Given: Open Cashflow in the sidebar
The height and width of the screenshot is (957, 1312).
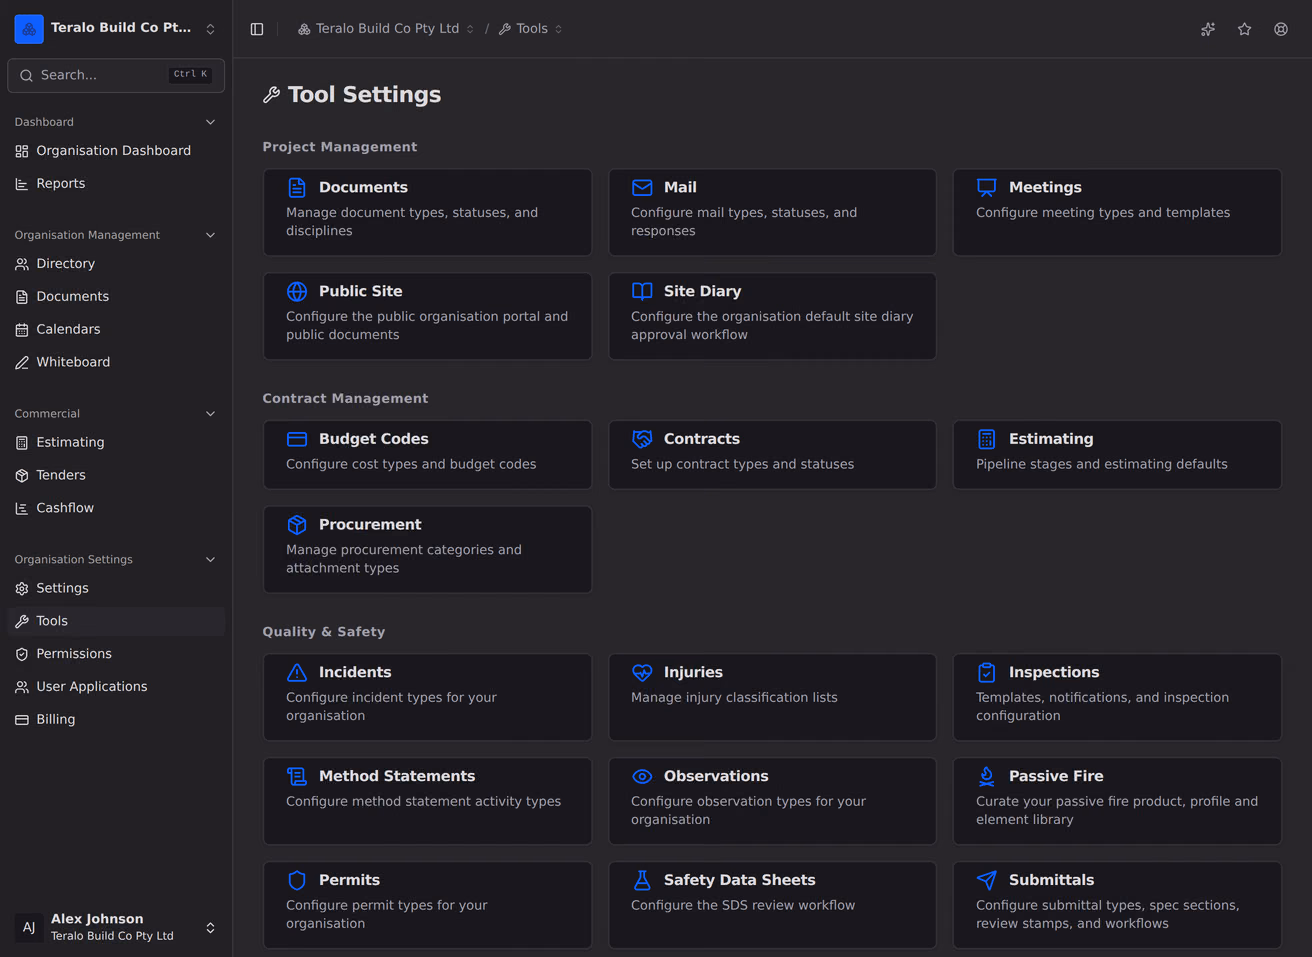Looking at the screenshot, I should (116, 508).
